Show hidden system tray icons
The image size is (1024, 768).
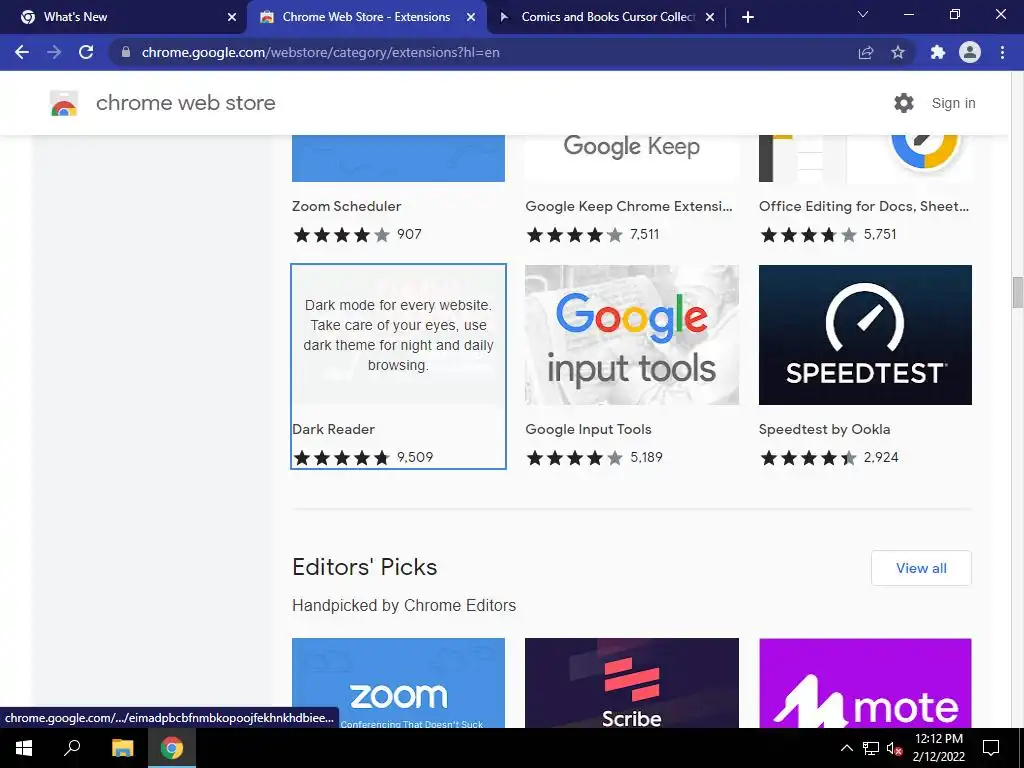point(846,748)
